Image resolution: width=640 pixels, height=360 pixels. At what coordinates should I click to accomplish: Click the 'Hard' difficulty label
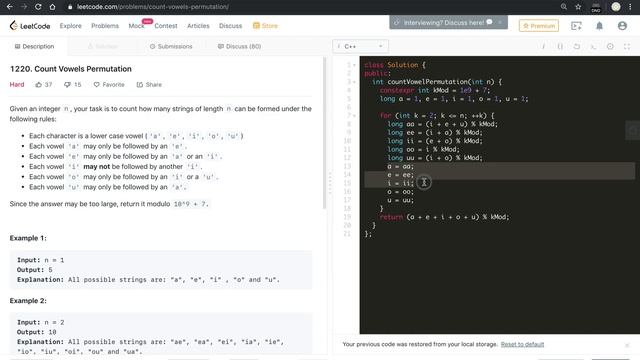coord(17,84)
